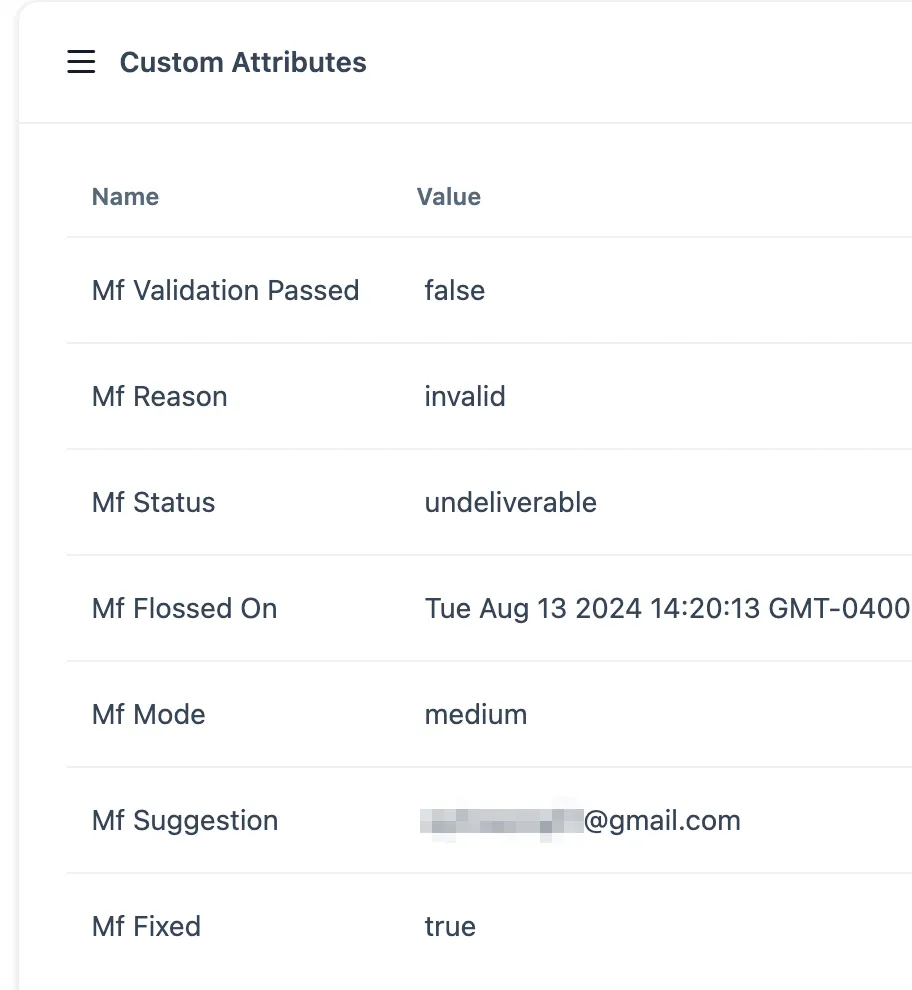Click the GMT-0400 timezone text
Image resolution: width=912 pixels, height=990 pixels.
839,609
